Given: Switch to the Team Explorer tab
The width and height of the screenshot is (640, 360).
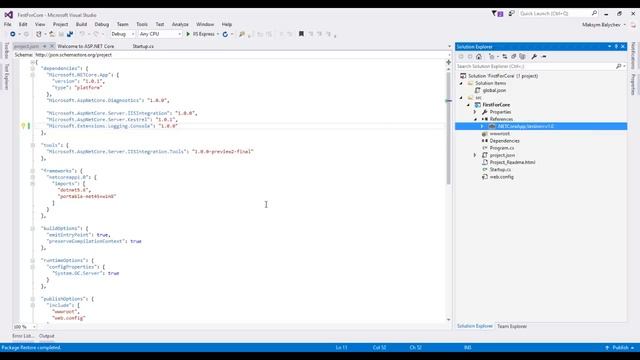Looking at the screenshot, I should pyautogui.click(x=512, y=326).
